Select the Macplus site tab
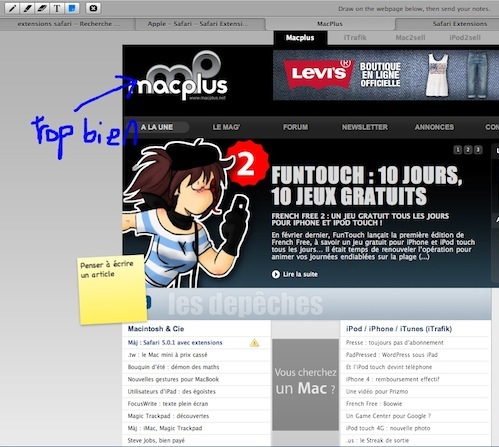Screen dimensions: 499x447 pos(300,38)
